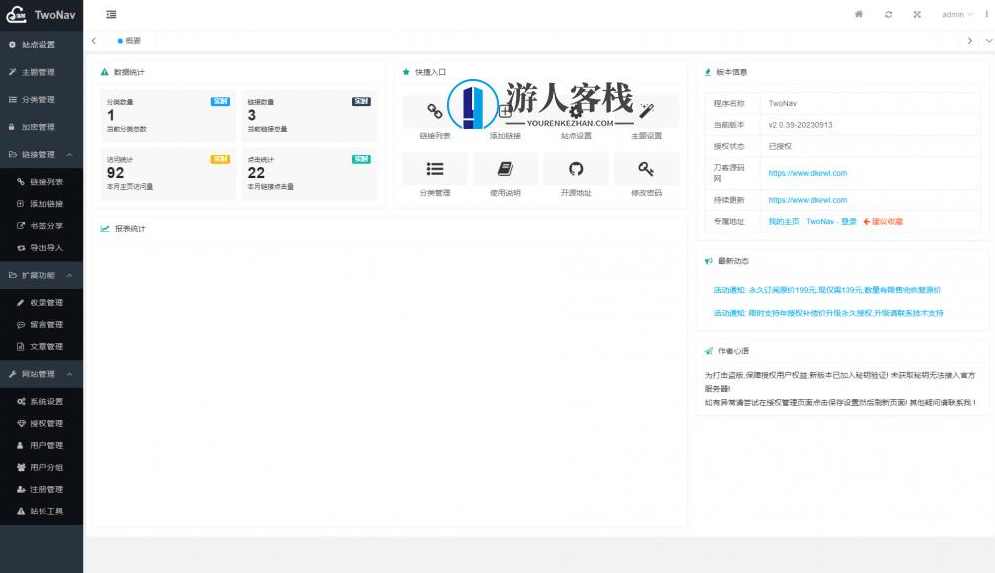Screen dimensions: 995x573
Task: Open dkewl.com link in 持续更新 row
Action: [808, 200]
